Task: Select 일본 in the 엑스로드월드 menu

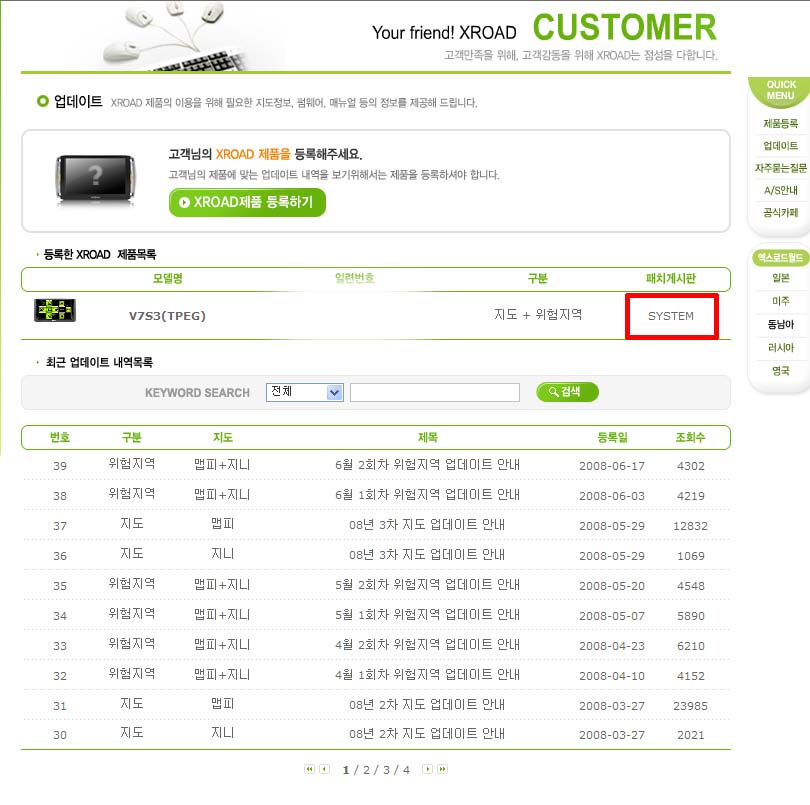Action: pos(780,278)
